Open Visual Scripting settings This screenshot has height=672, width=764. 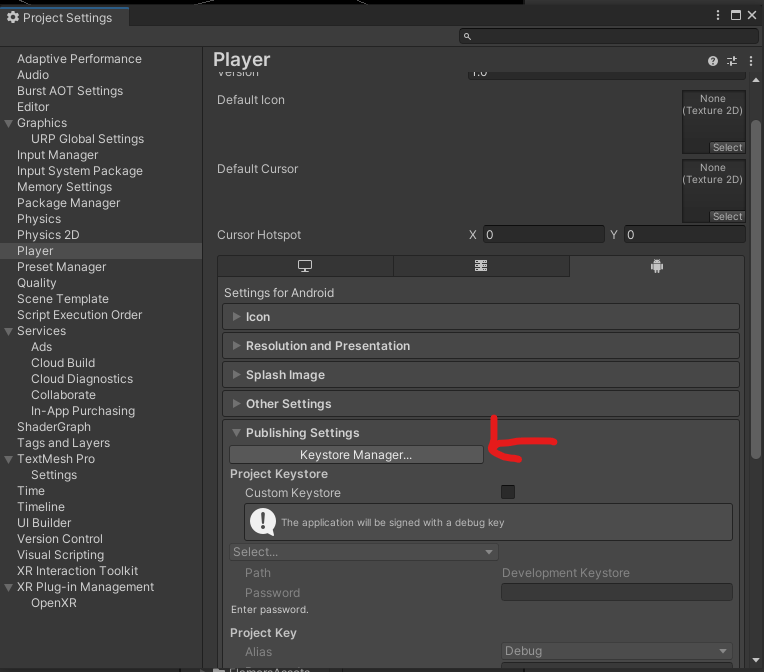[x=60, y=555]
